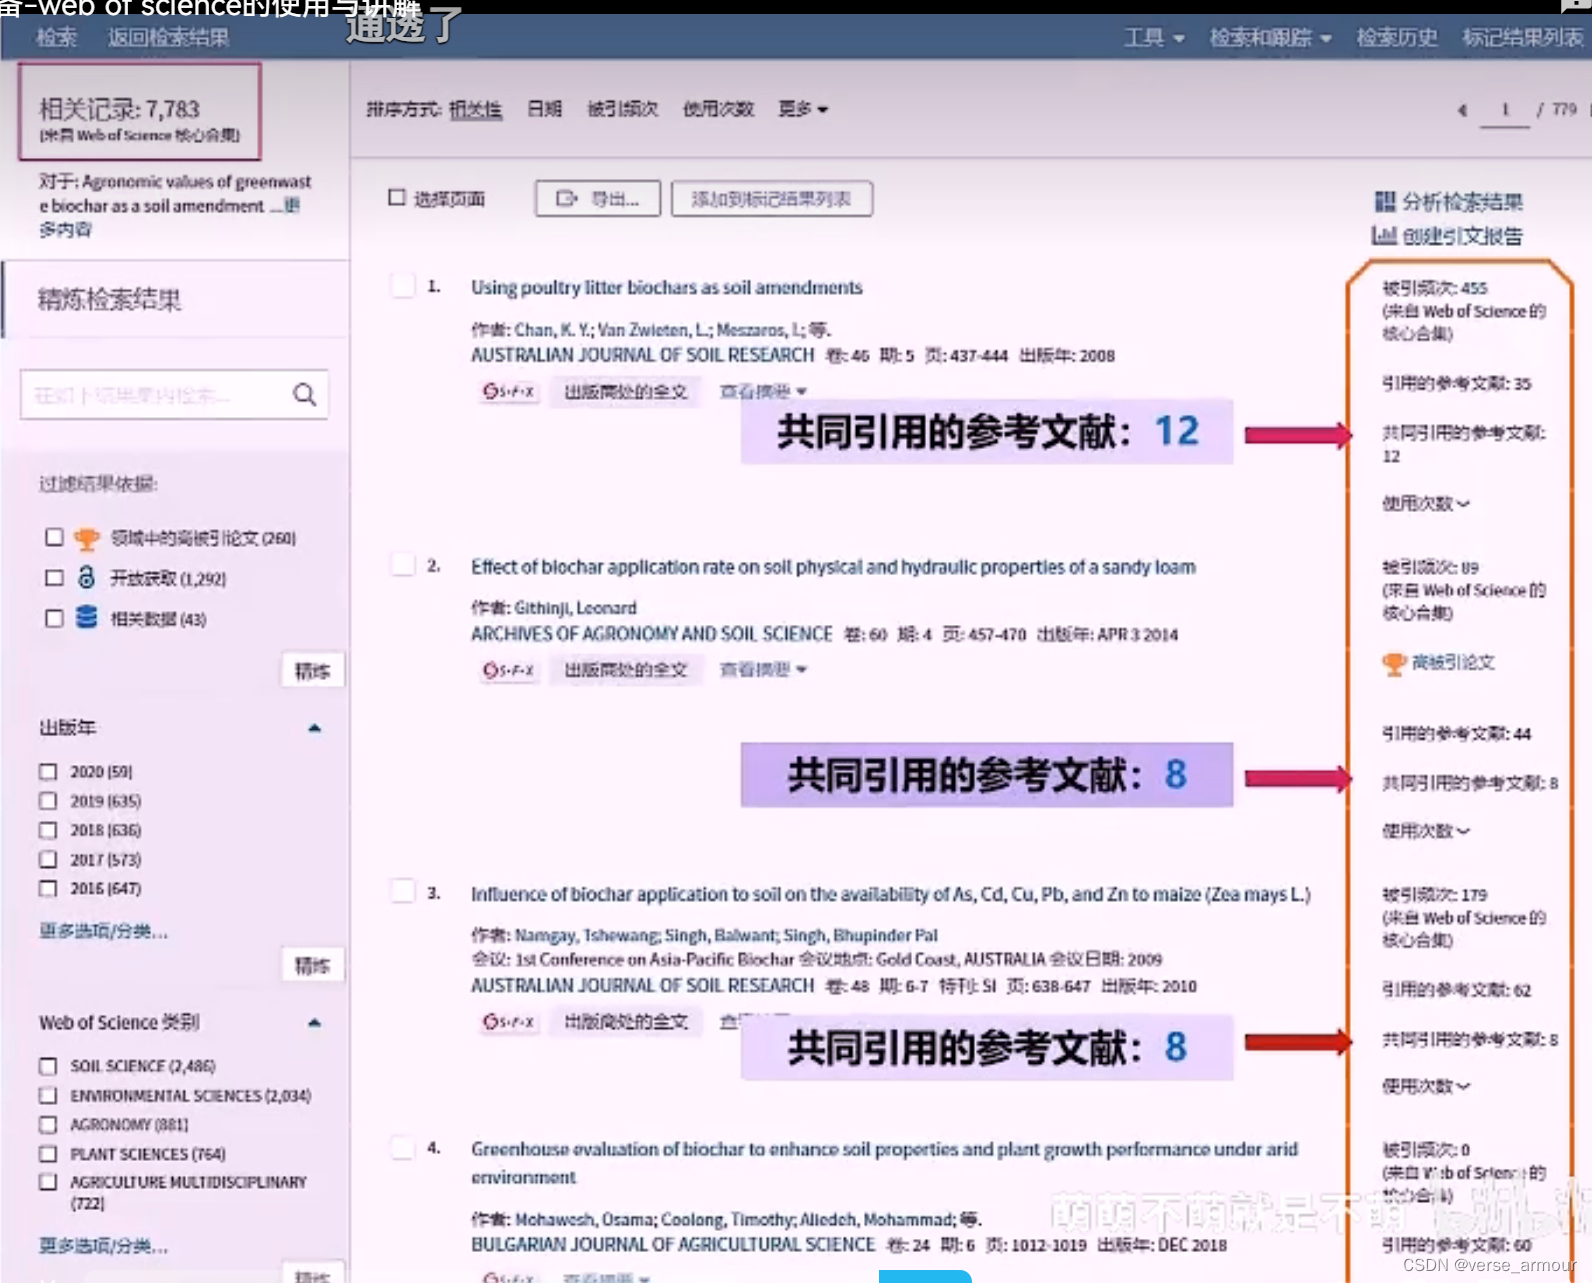Check the associated data (43) filter
The image size is (1592, 1283).
pyautogui.click(x=54, y=618)
